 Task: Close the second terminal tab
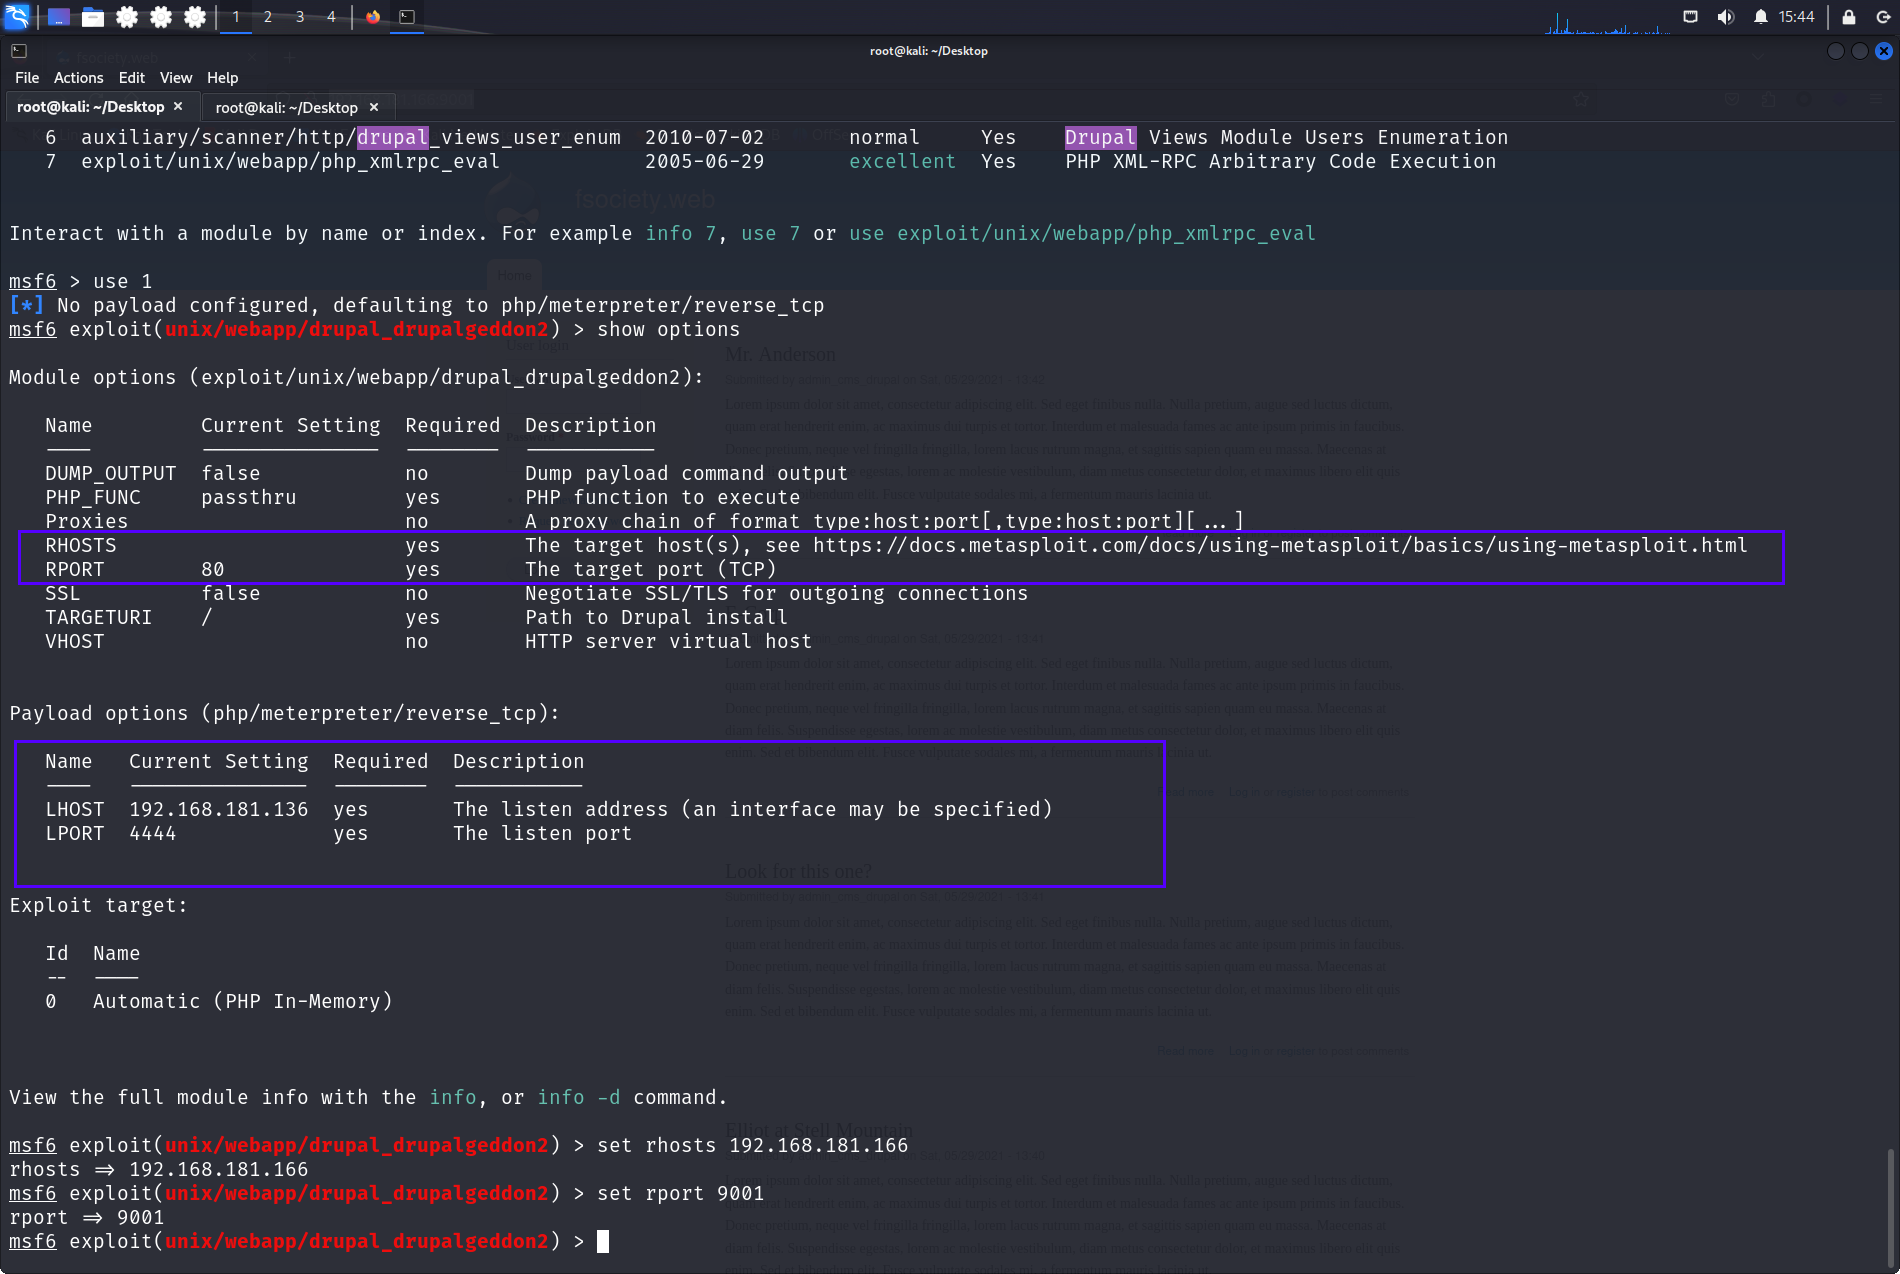pos(374,107)
